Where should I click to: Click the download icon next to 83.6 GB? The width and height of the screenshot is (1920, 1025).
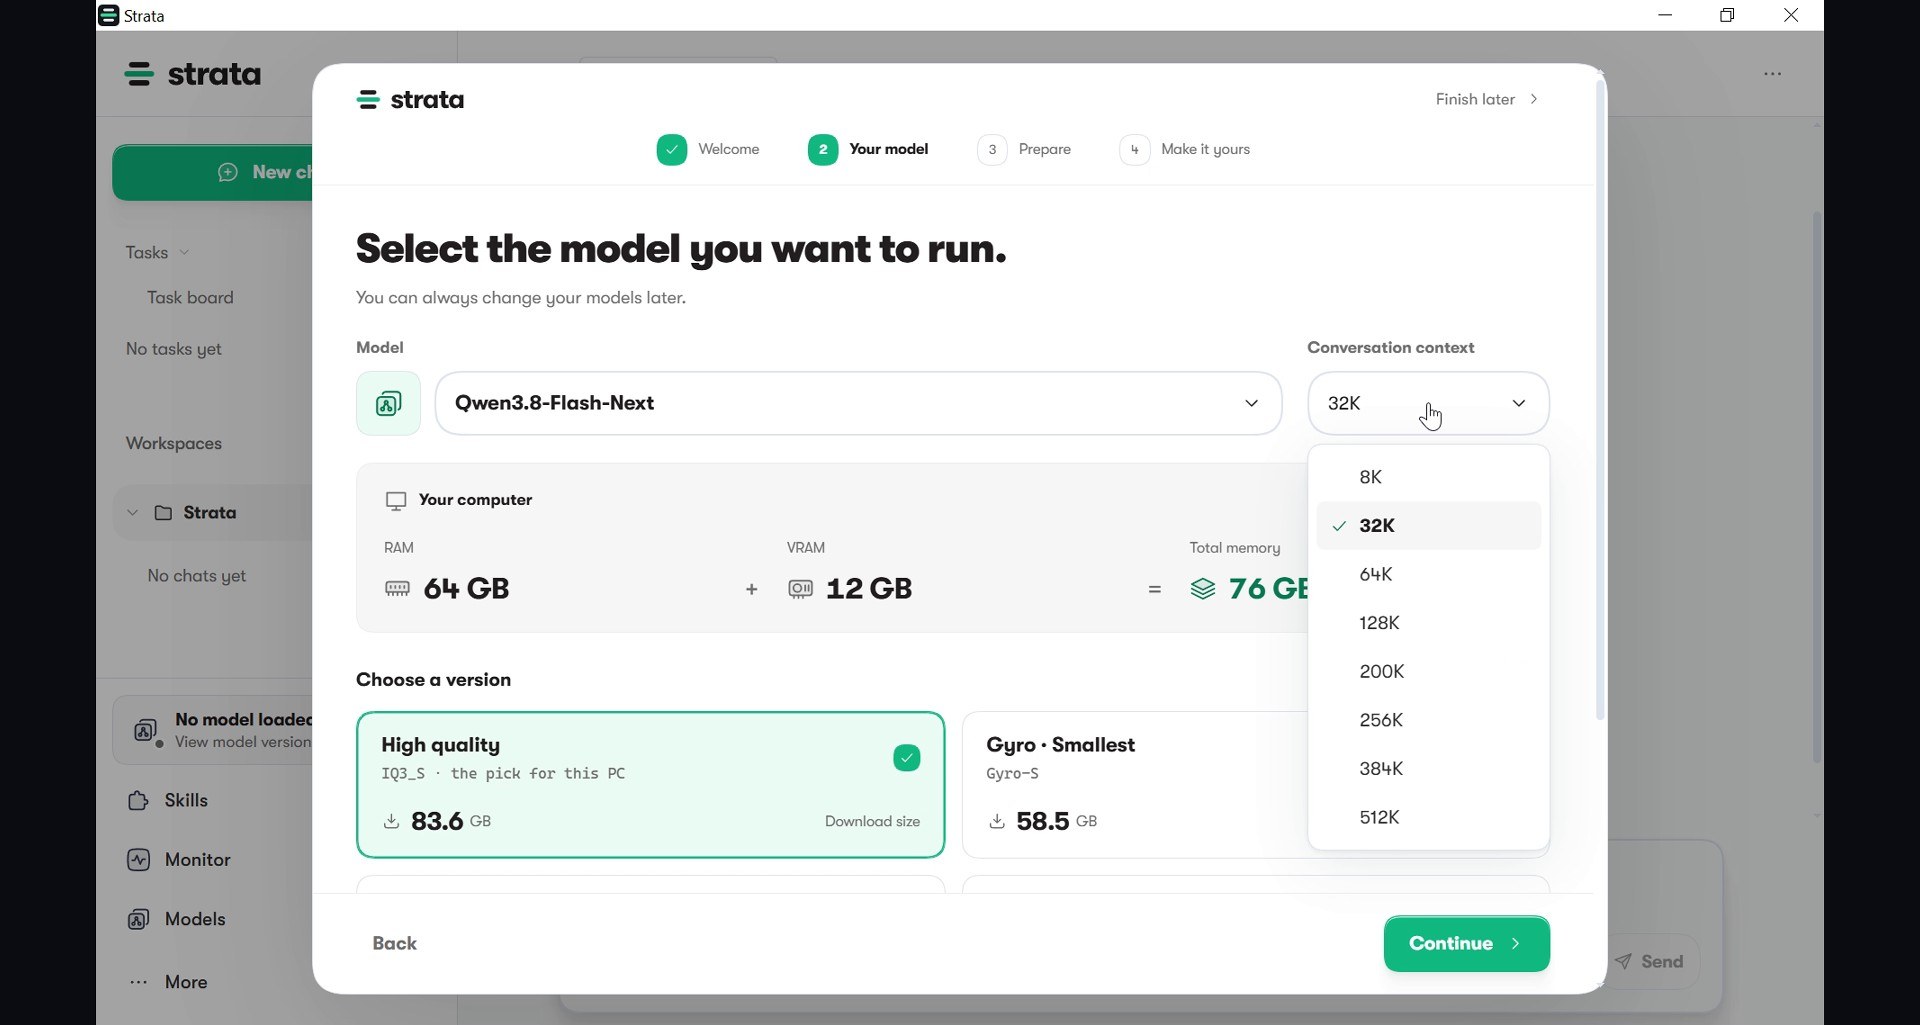pos(391,822)
